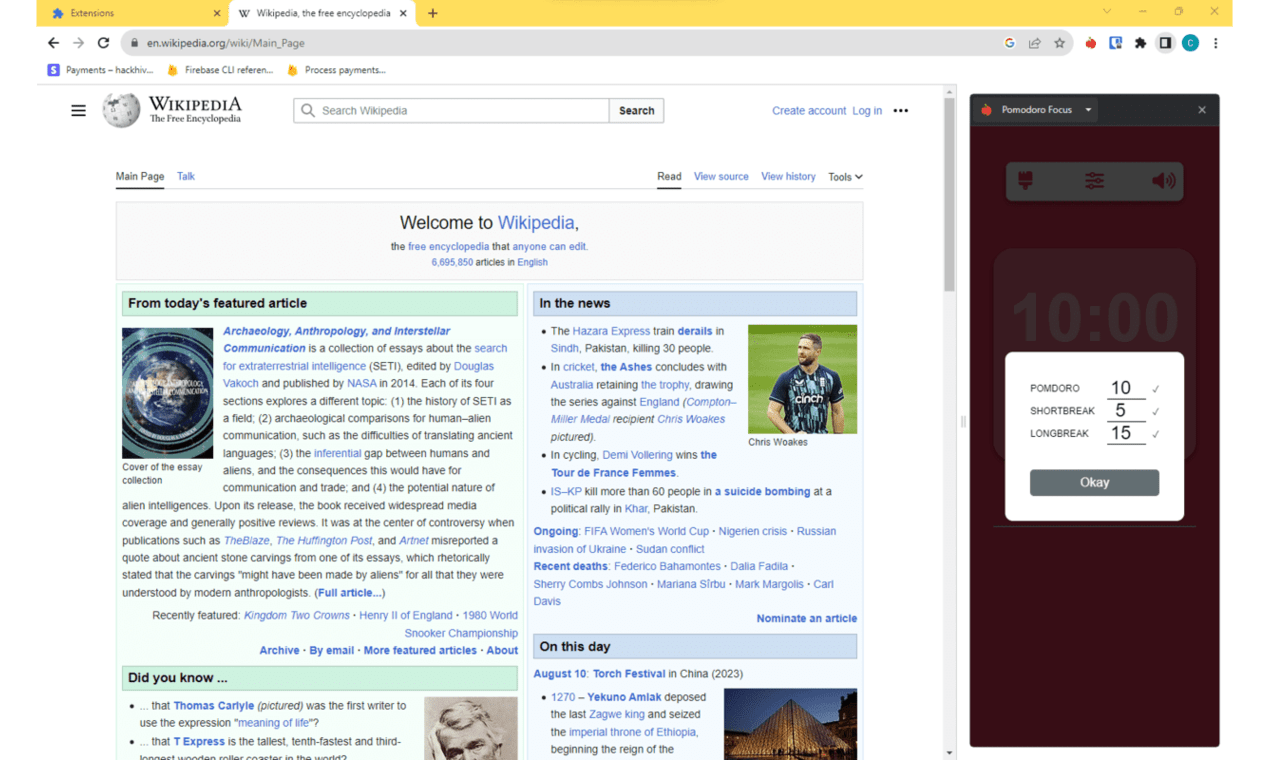Screen dimensions: 1270x760
Task: Toggle the Pomodoro speaker sound icon
Action: 1163,181
